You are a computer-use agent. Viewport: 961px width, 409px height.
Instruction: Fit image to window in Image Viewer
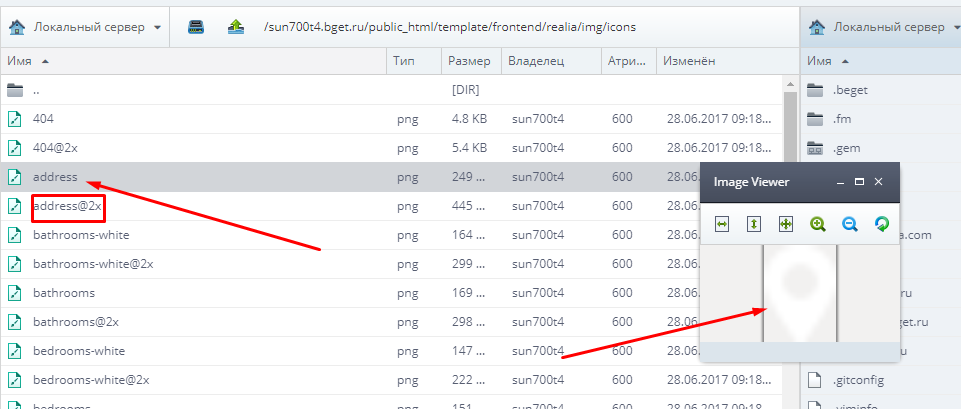pyautogui.click(x=786, y=224)
